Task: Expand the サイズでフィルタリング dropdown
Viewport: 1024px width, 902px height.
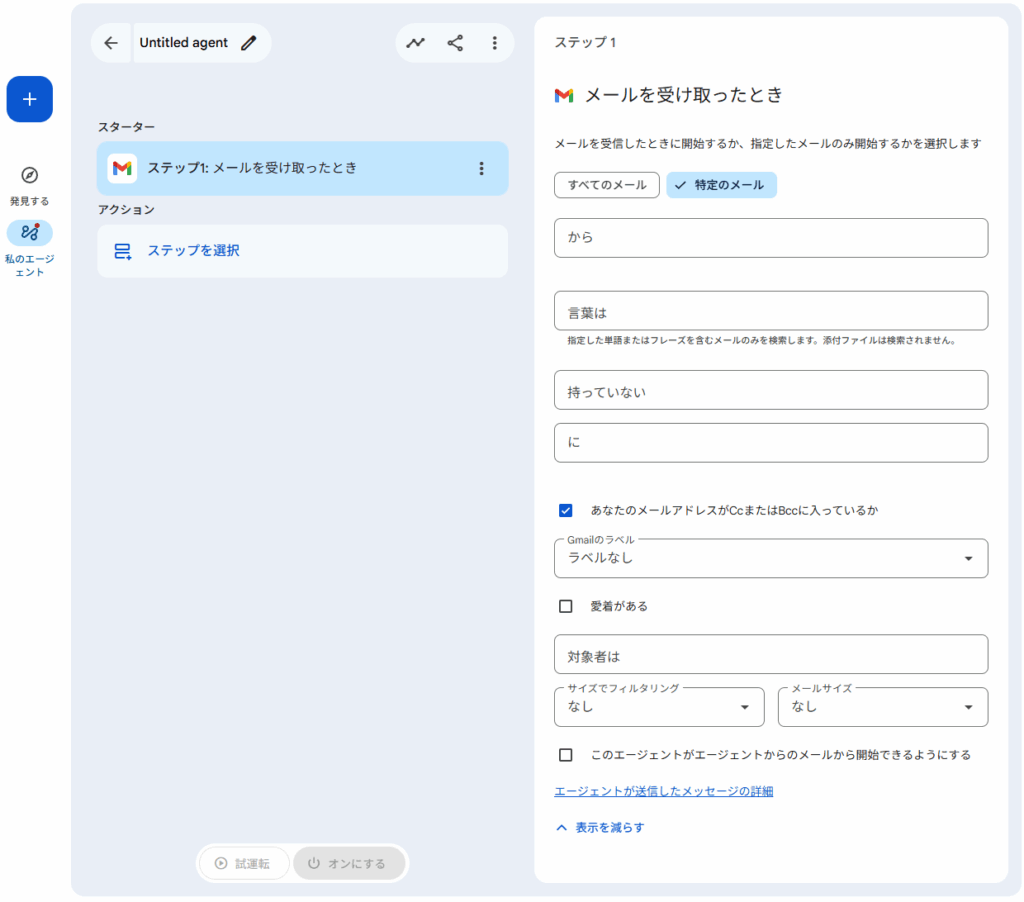Action: 658,707
